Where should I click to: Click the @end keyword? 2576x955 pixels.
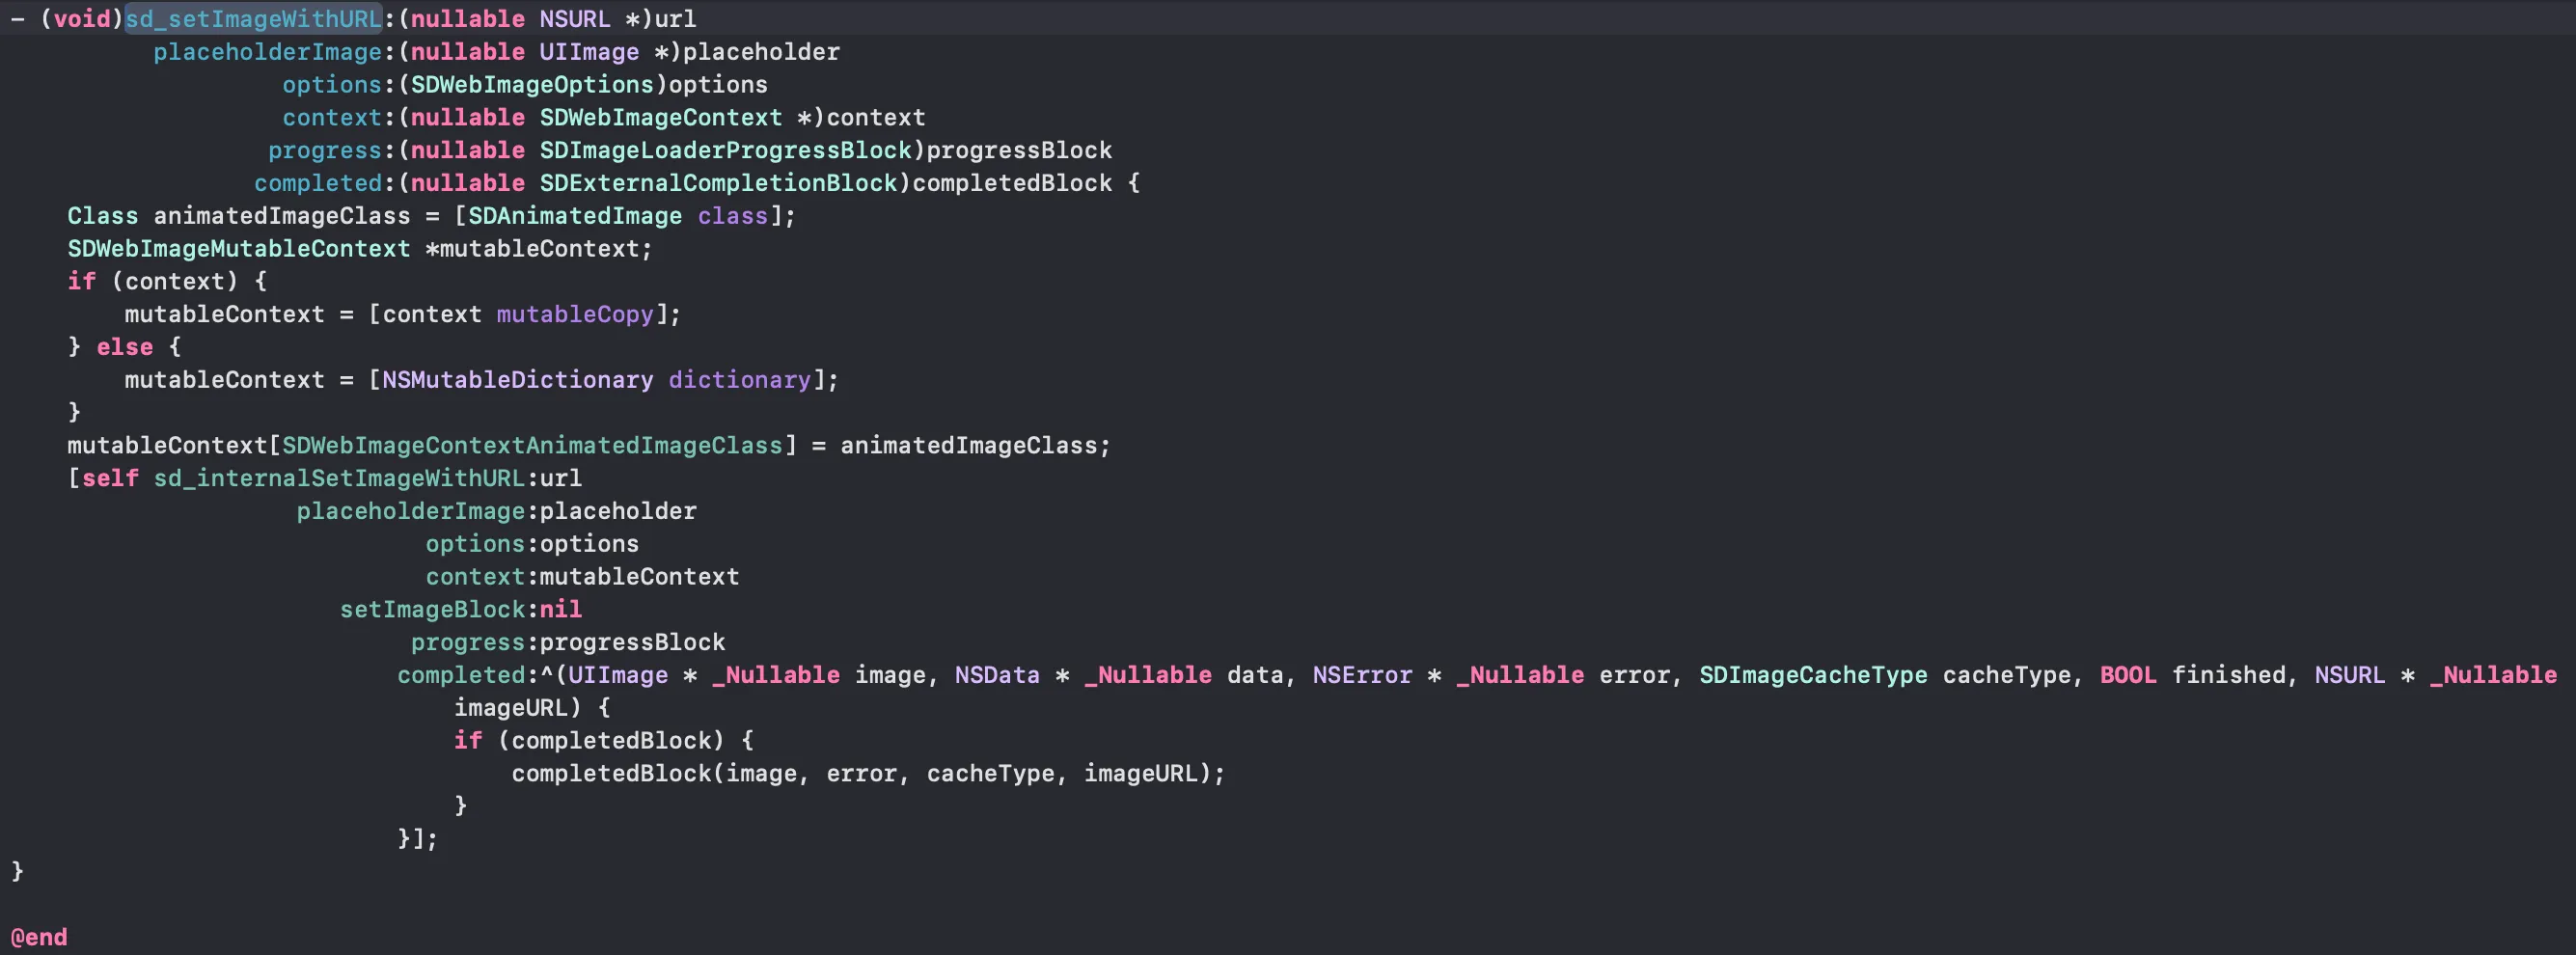(x=39, y=937)
